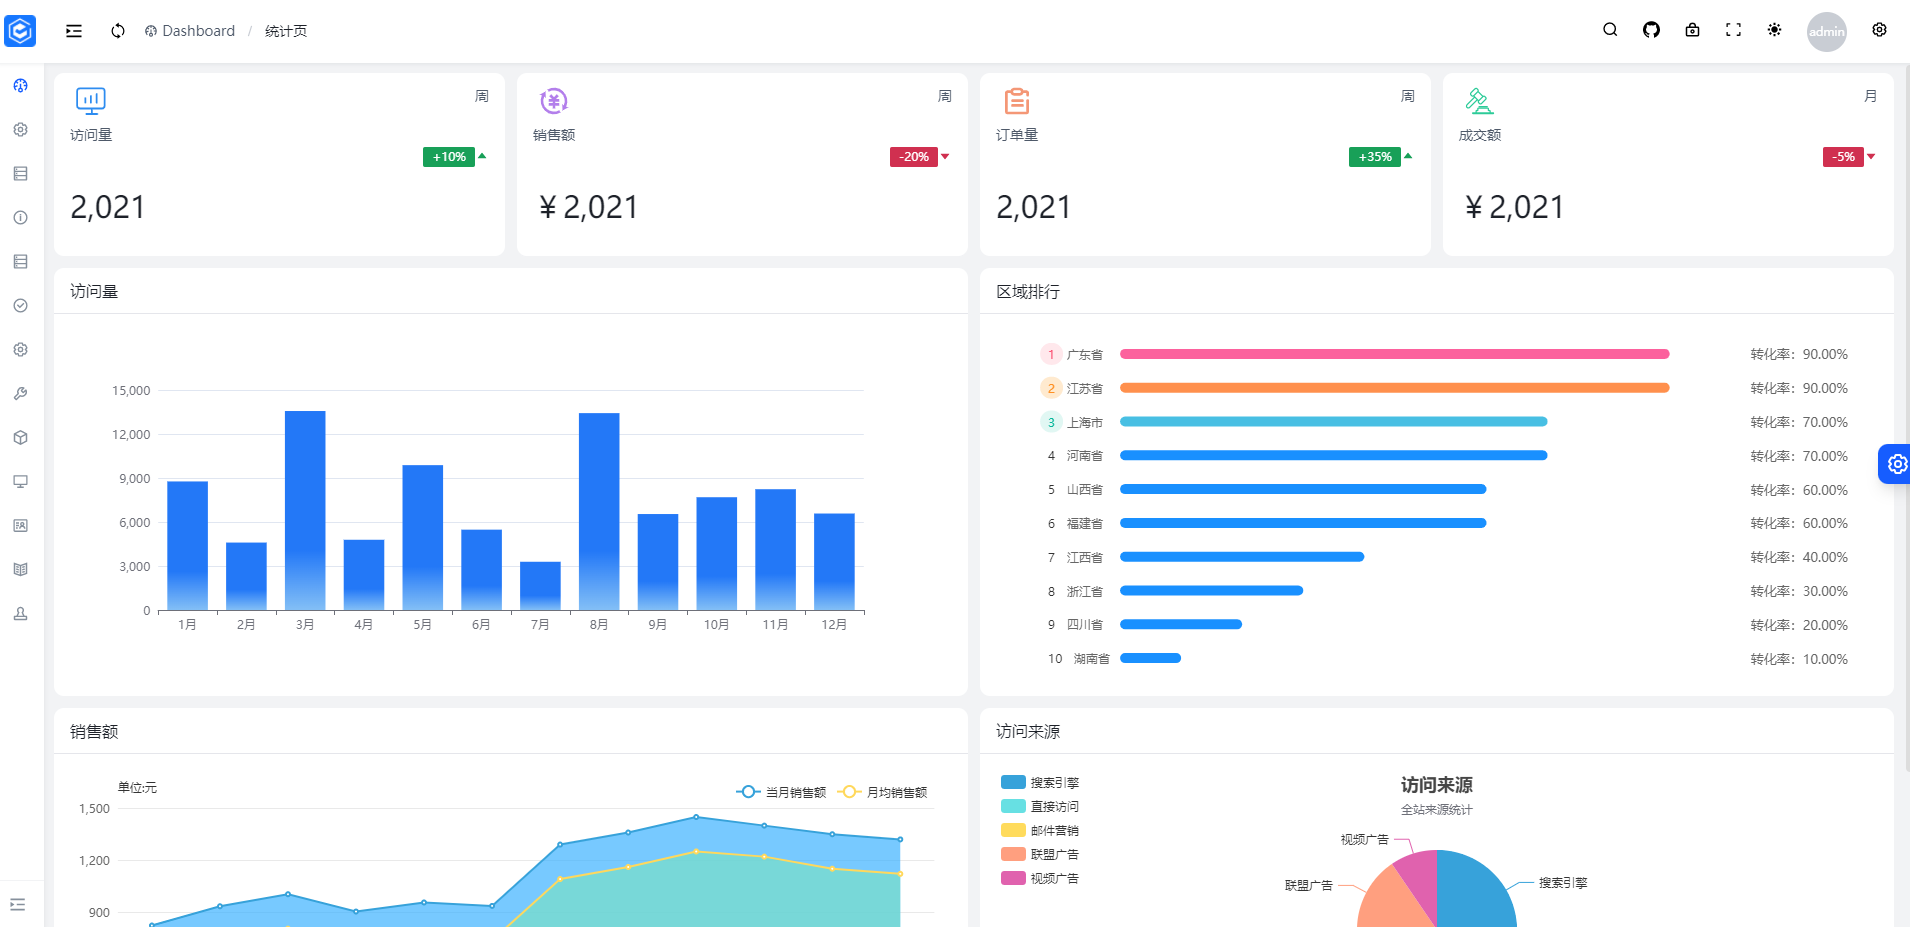The image size is (1910, 927).
Task: Click the rank 2 badge beside 江苏省
Action: coord(1051,388)
